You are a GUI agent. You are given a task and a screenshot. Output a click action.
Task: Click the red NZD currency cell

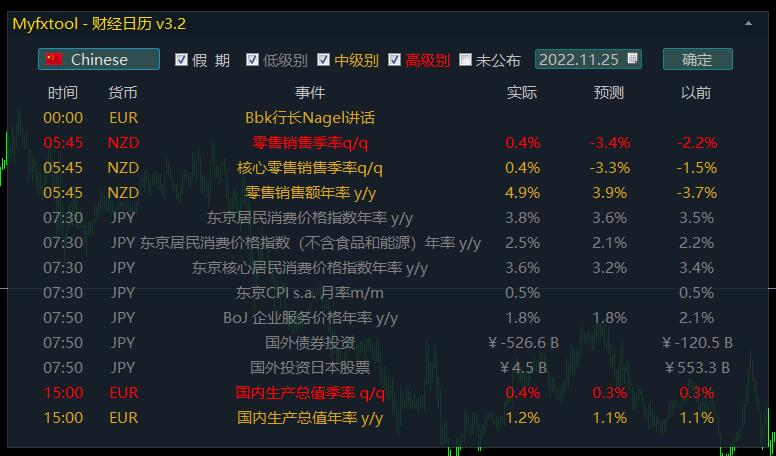123,143
